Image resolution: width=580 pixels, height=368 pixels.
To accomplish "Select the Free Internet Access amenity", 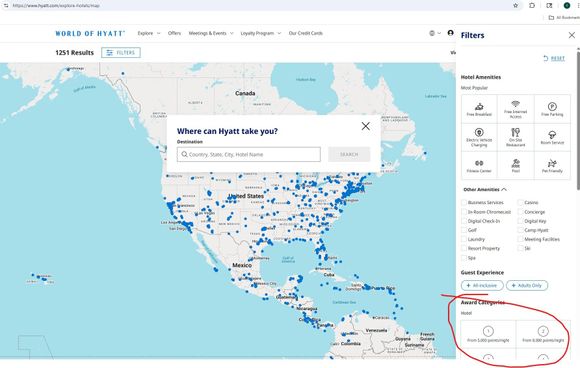I will [x=516, y=109].
